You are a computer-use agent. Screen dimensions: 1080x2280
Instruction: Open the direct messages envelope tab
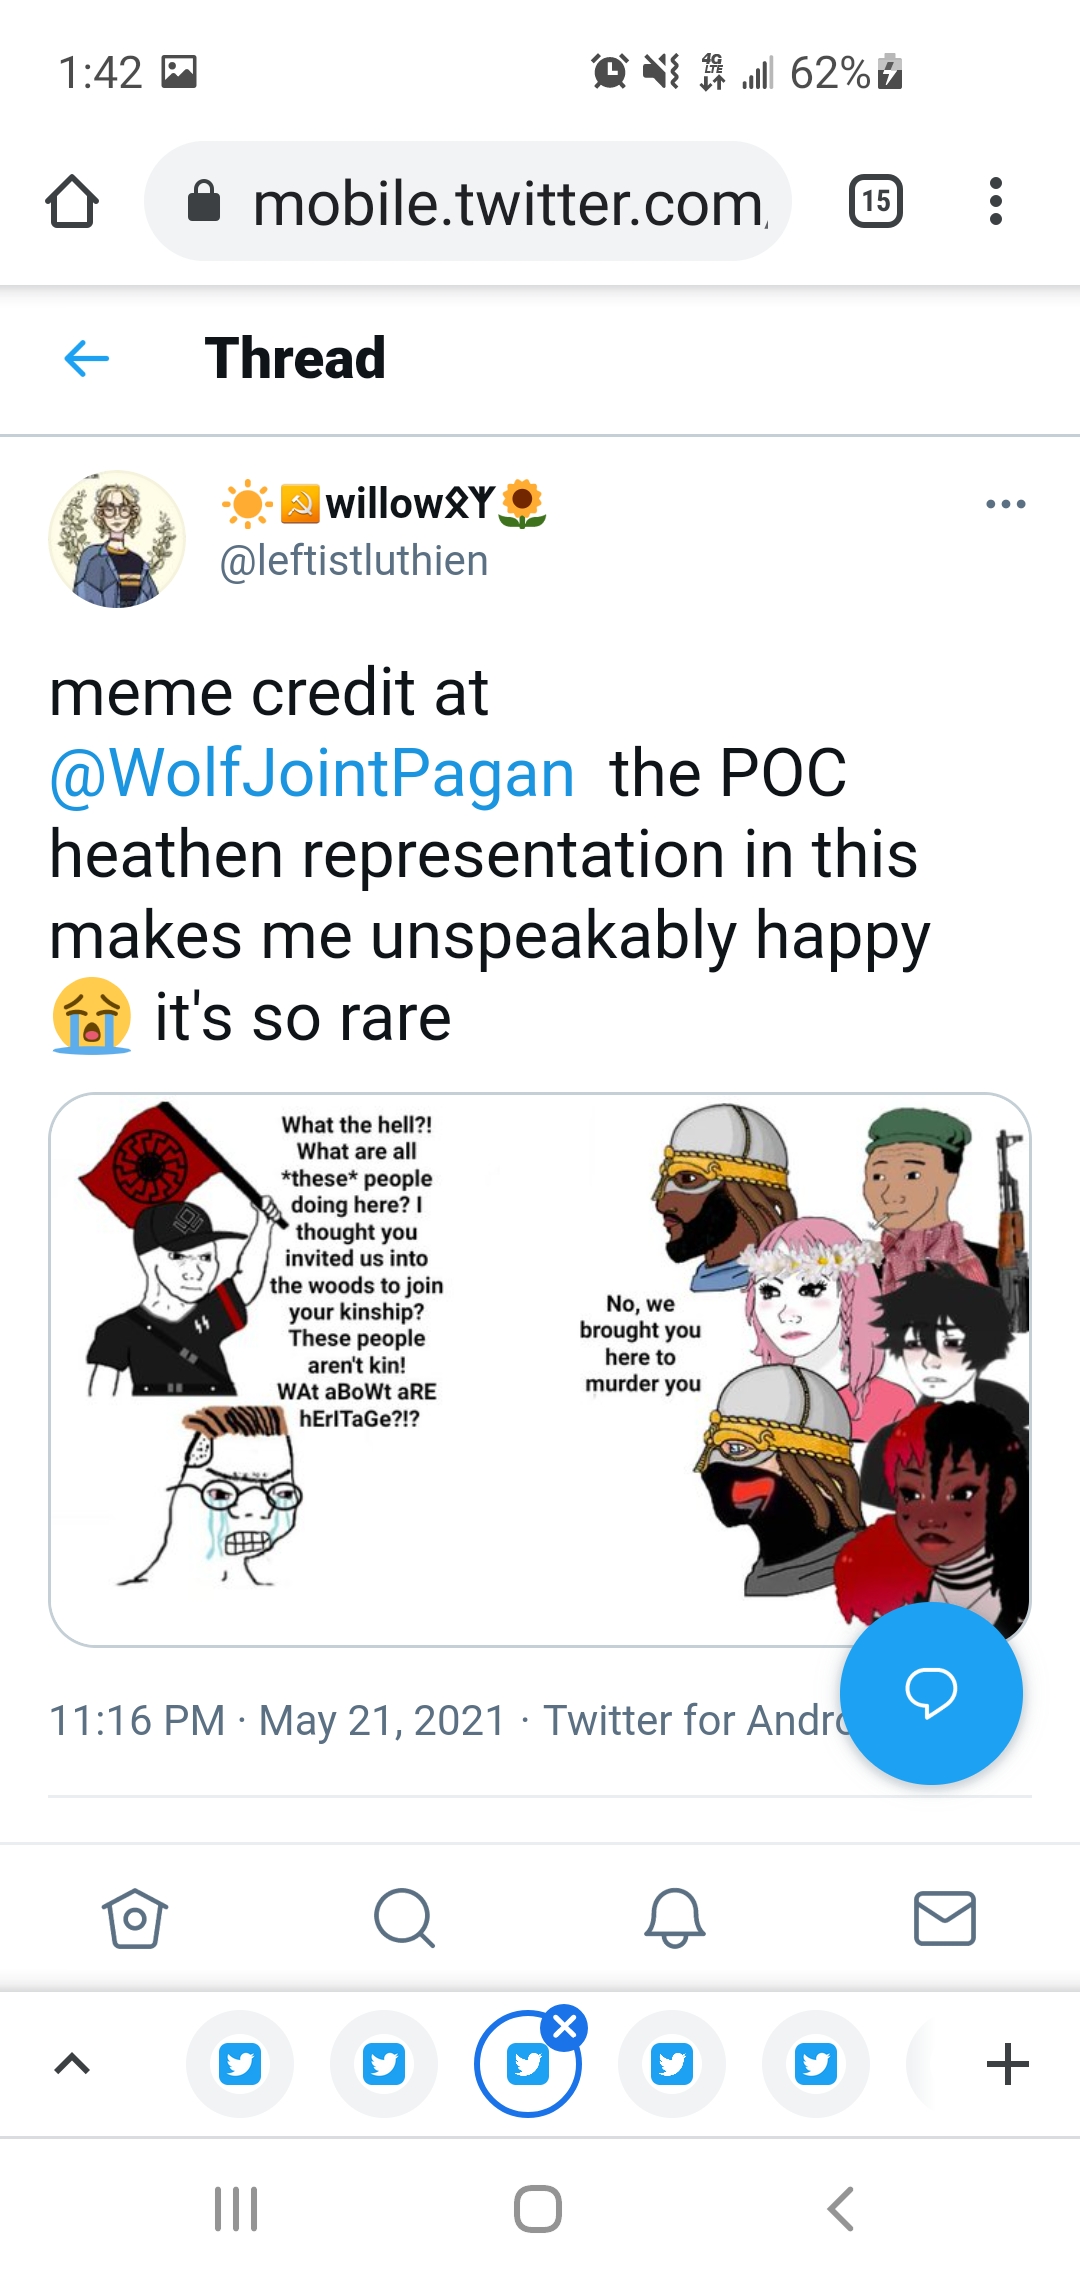[945, 1918]
